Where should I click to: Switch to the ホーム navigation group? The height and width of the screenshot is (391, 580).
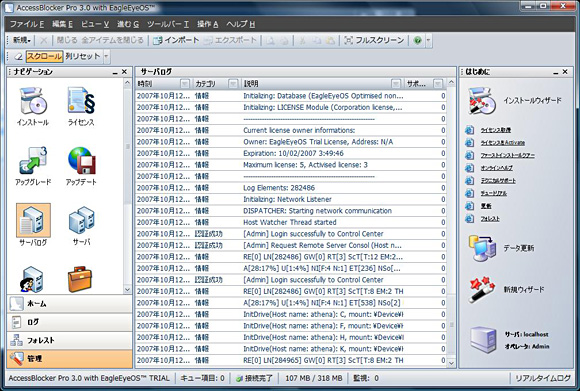pyautogui.click(x=69, y=304)
